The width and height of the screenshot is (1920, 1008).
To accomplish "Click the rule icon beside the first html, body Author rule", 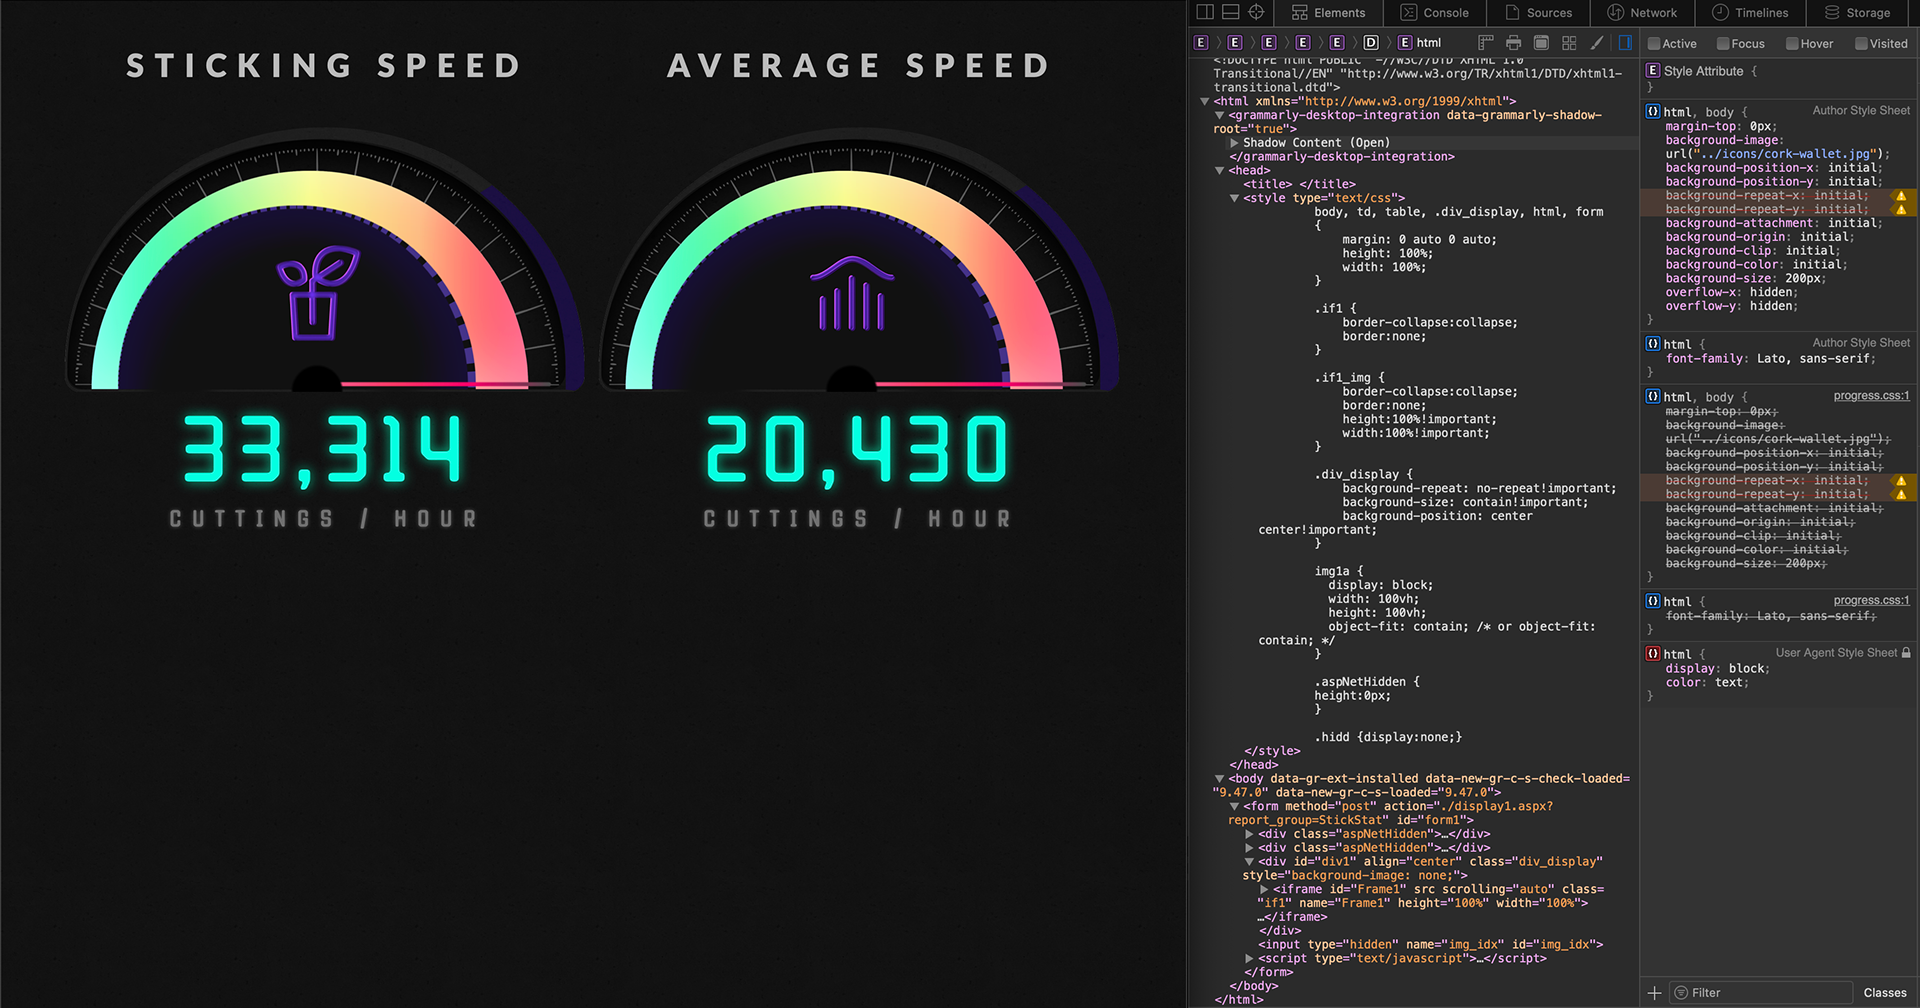I will (x=1653, y=111).
